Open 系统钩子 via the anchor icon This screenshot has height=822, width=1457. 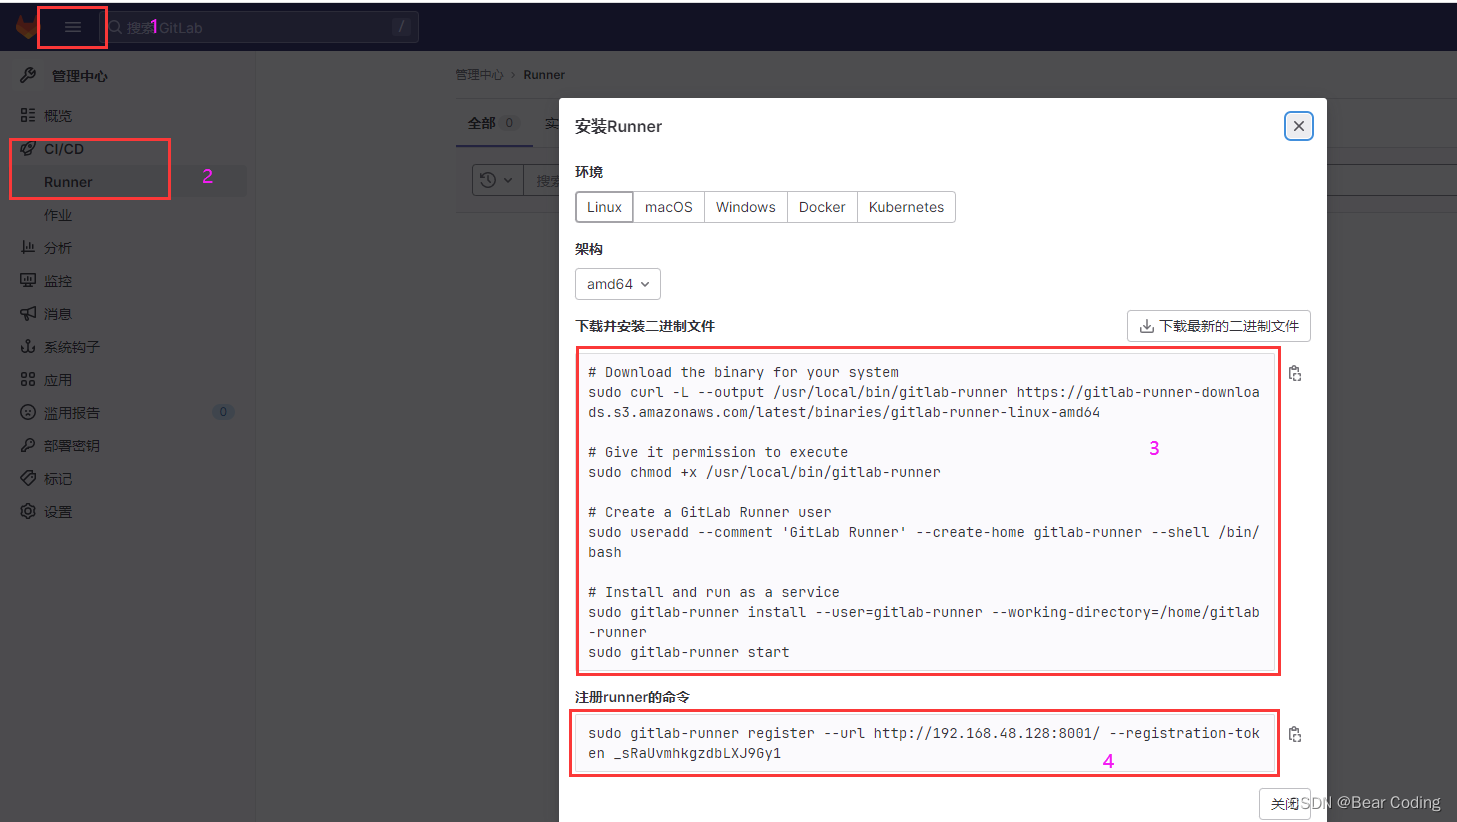pos(27,346)
